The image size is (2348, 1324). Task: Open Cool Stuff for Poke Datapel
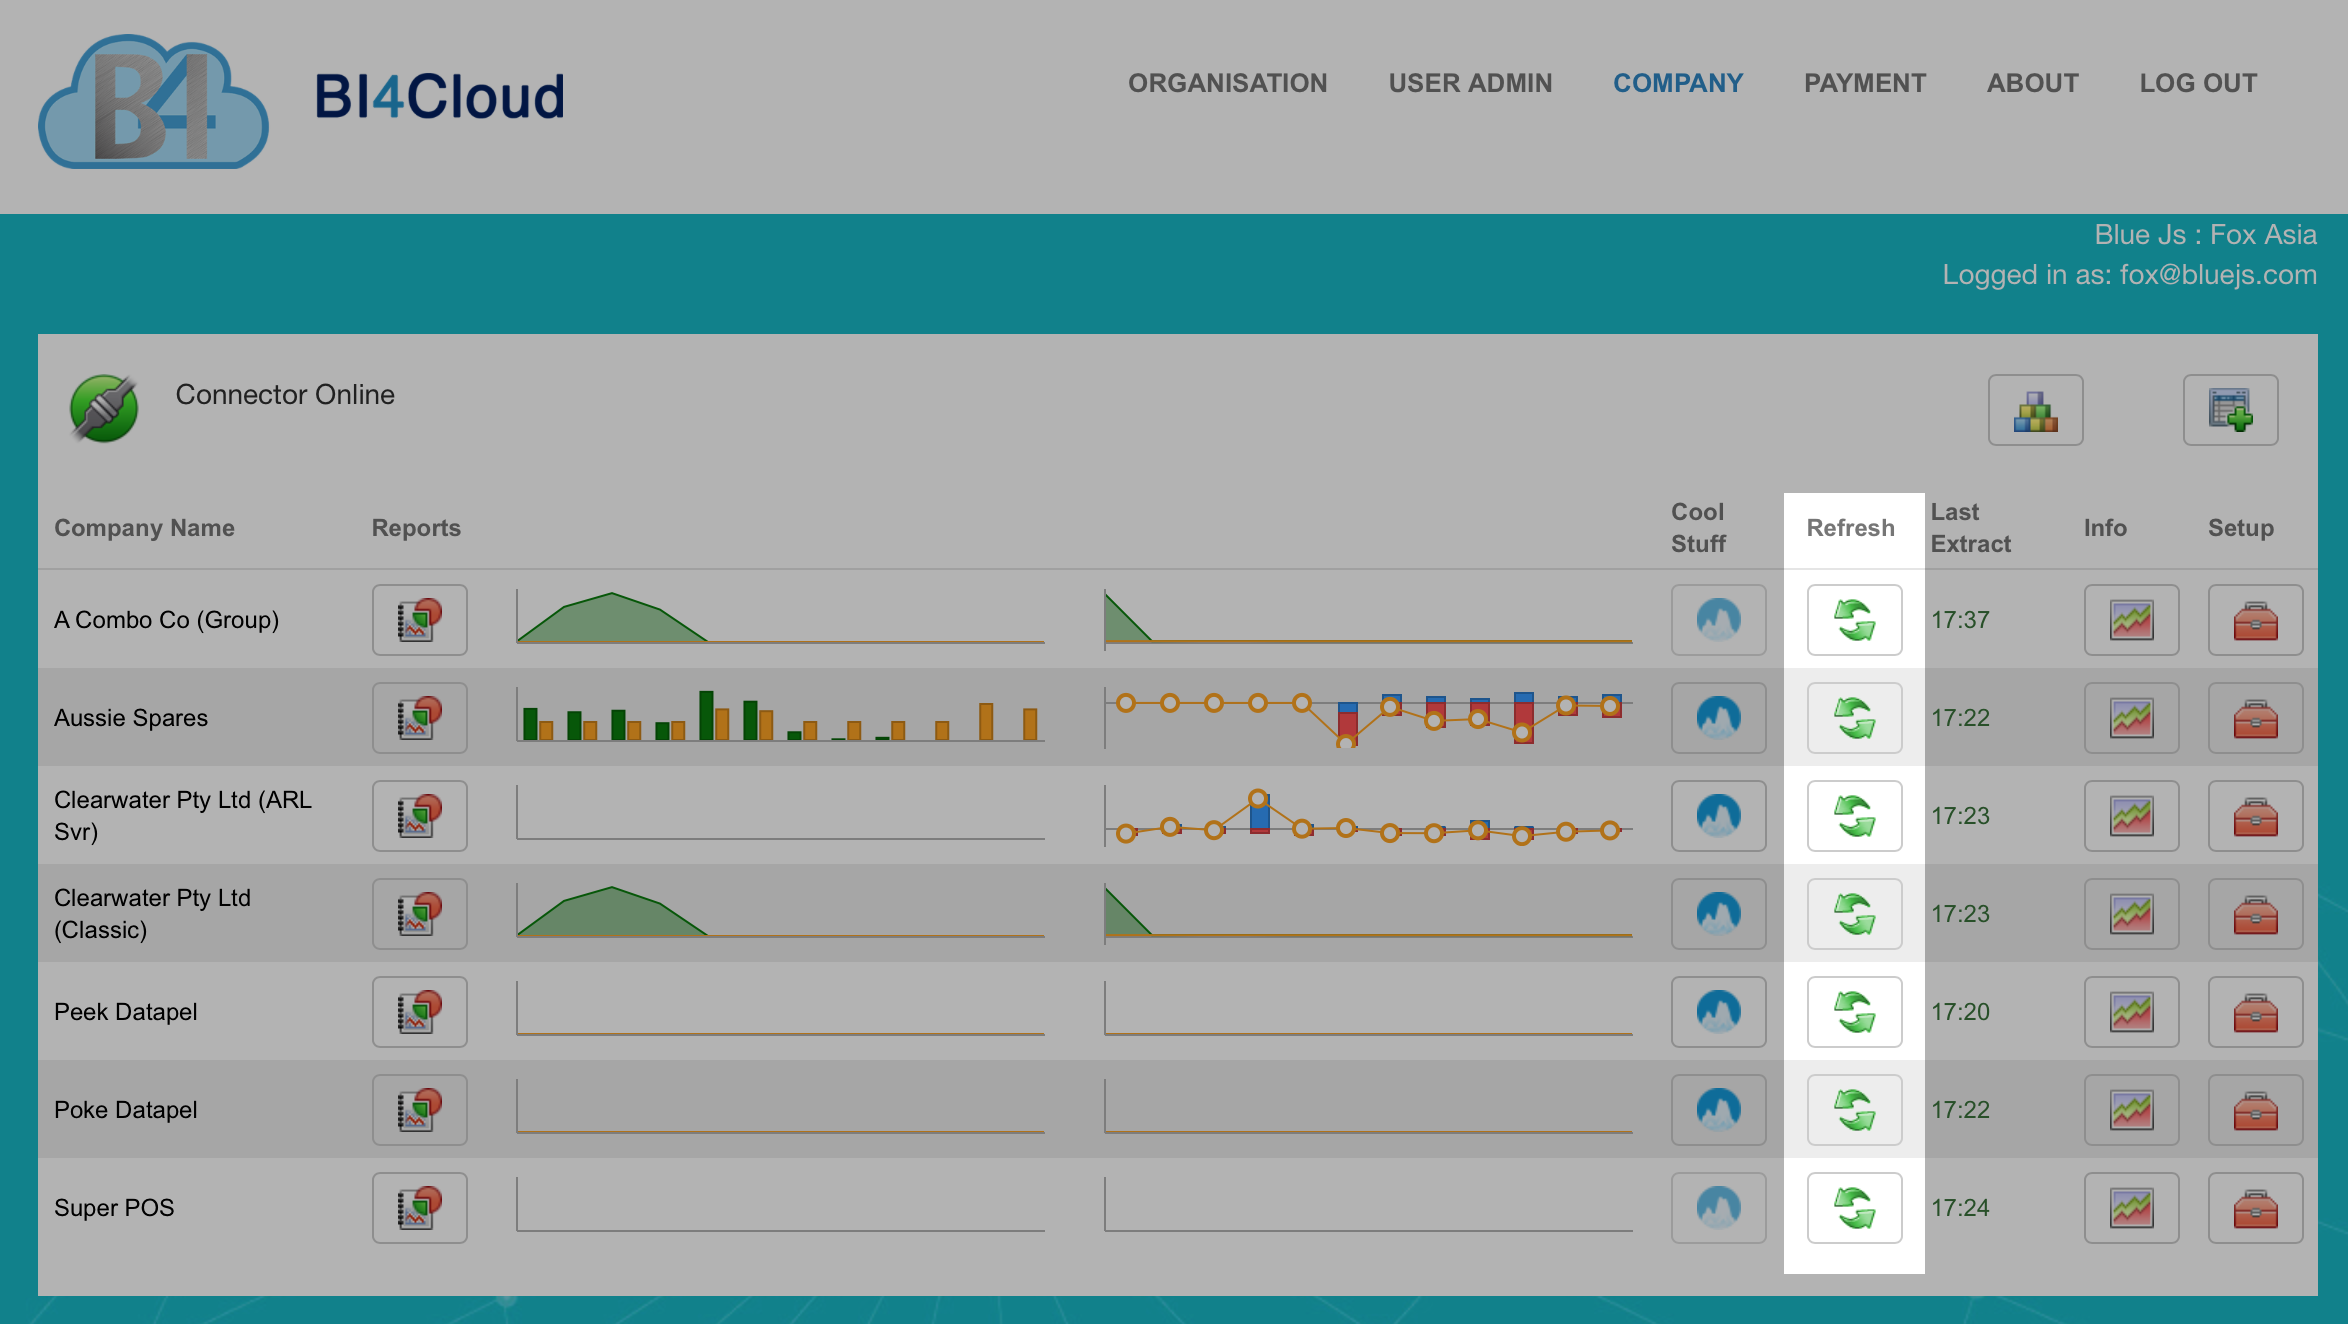pos(1719,1110)
